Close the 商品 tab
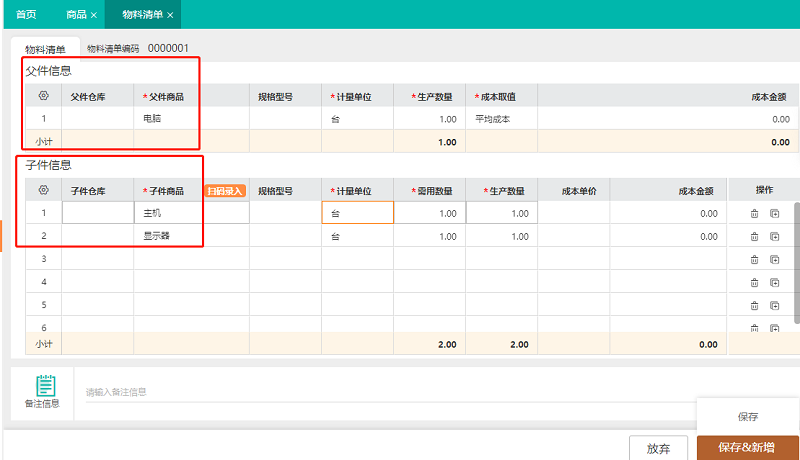Screen dimensions: 800x460 click(x=94, y=15)
